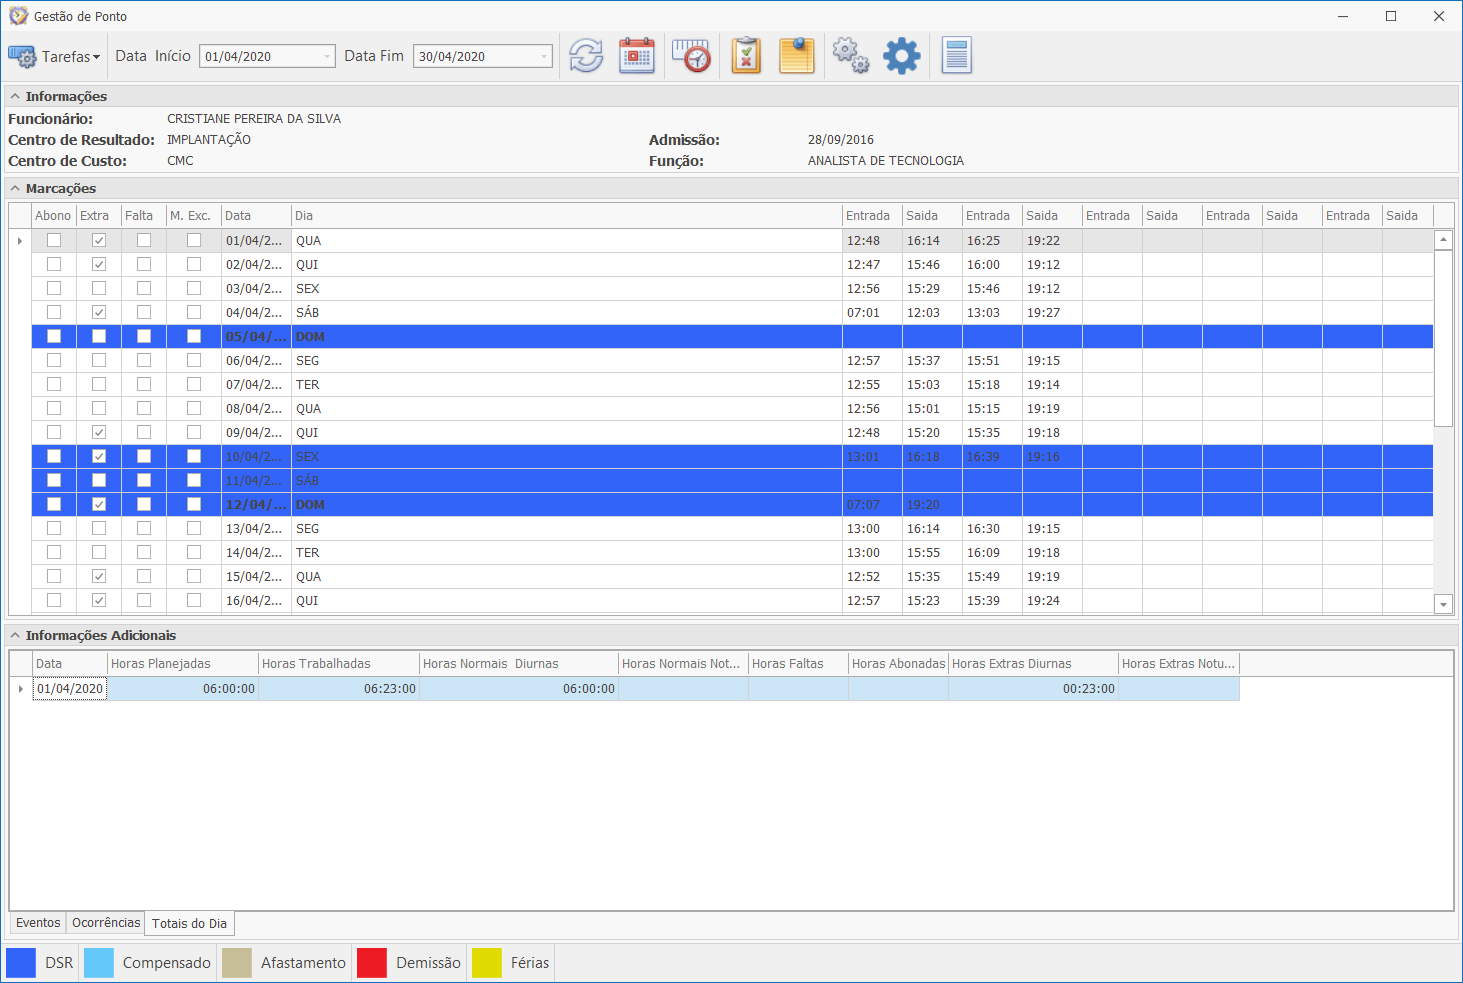Click the 01/04/2020 date cell in totals

70,689
